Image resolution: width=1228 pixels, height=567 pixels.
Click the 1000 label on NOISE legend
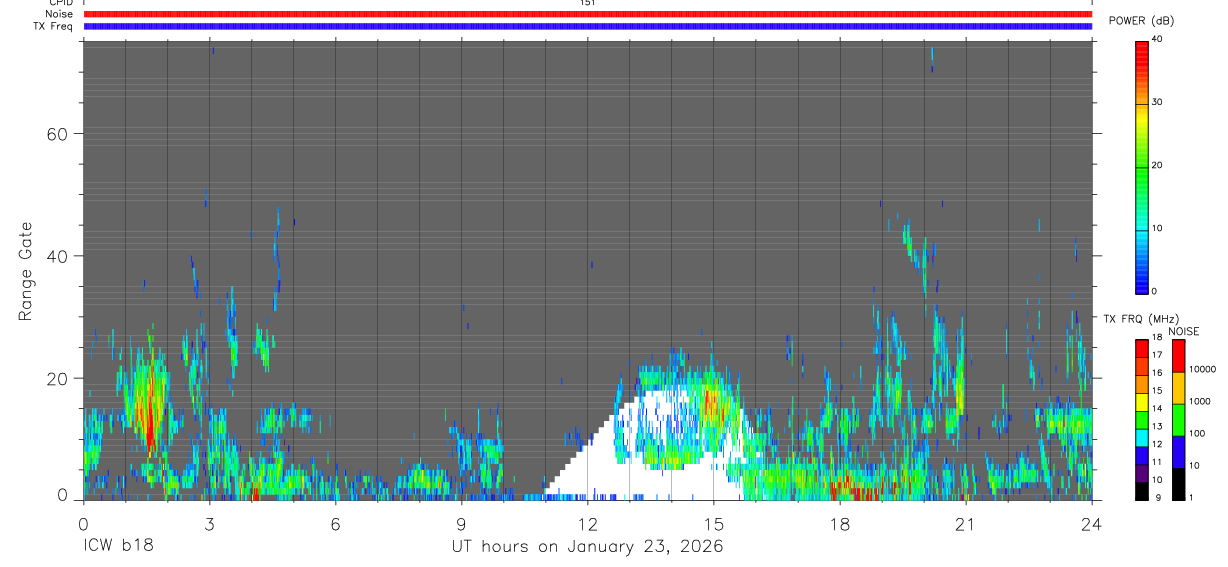click(1199, 401)
